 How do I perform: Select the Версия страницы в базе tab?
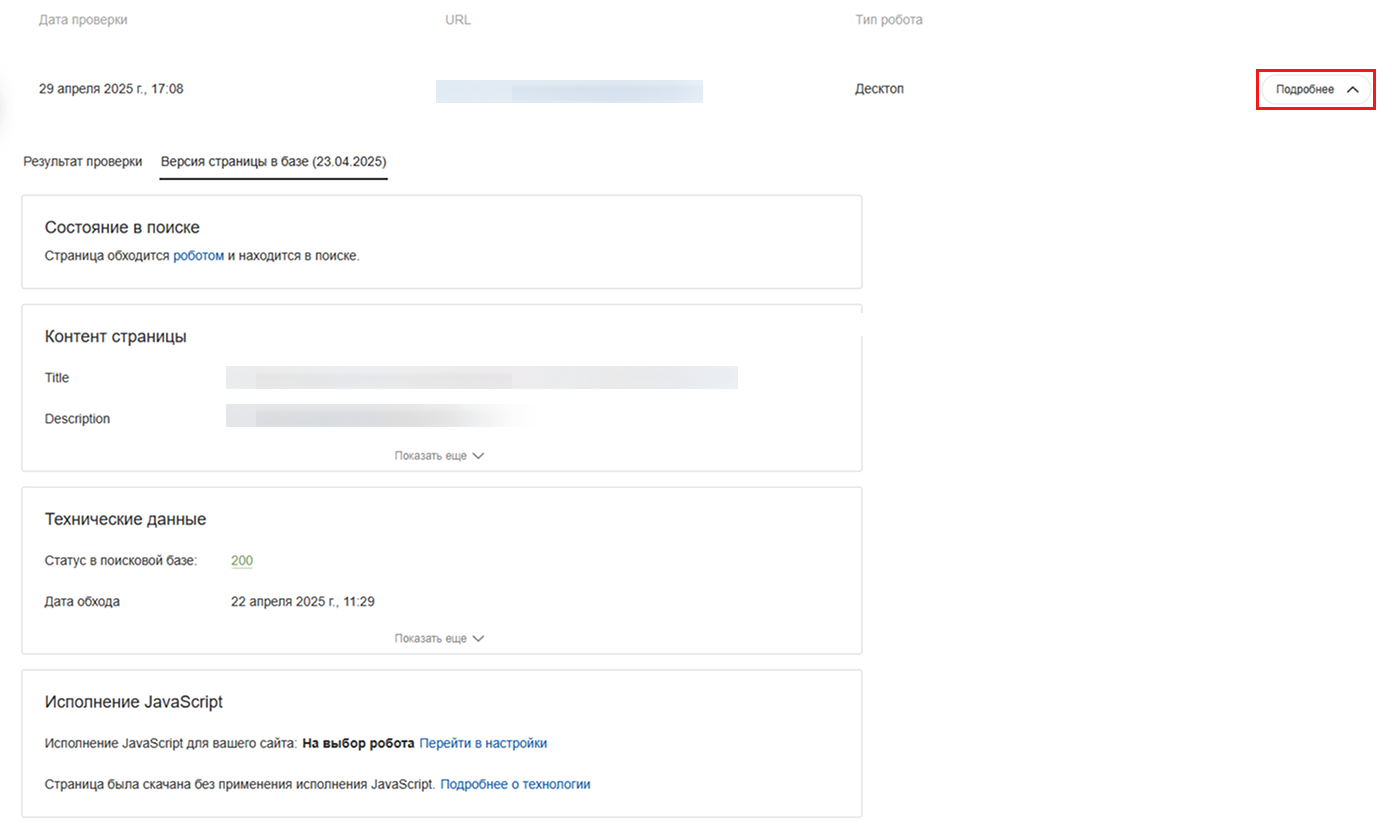274,161
